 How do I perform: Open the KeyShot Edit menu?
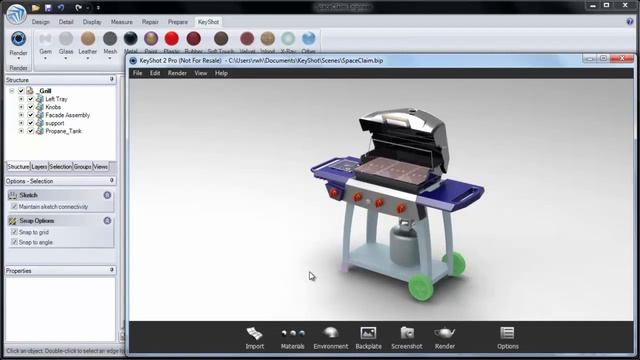(155, 73)
